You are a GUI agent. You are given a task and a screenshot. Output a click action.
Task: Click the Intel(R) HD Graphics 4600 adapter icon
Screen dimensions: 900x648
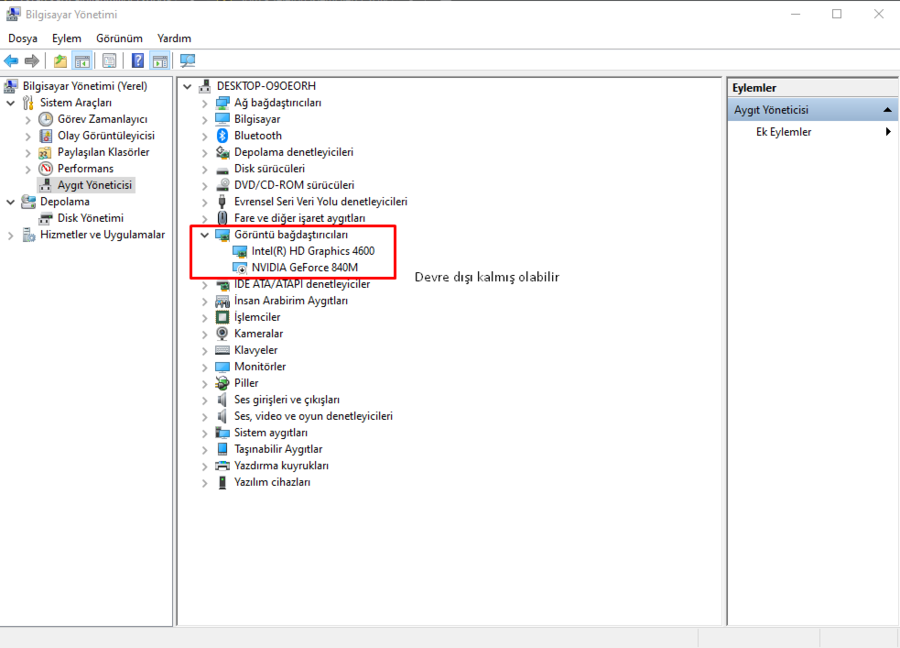[240, 251]
